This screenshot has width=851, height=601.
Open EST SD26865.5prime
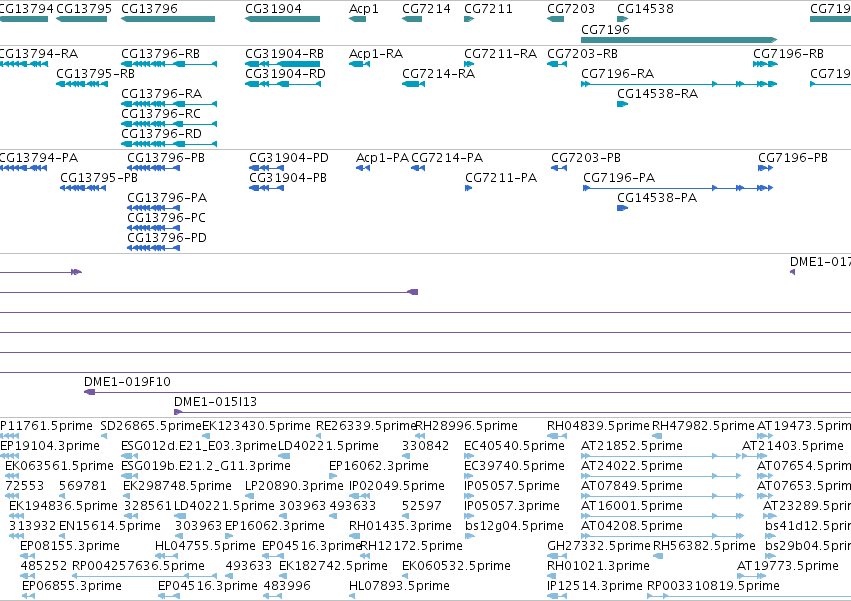[x=104, y=436]
